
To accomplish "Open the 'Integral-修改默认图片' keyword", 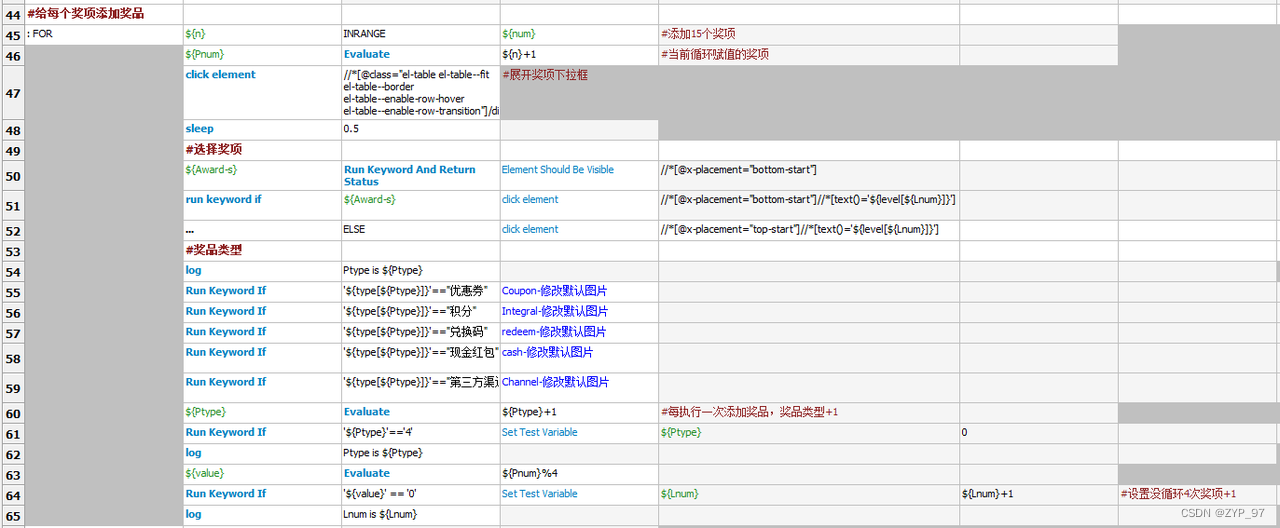I will tap(579, 312).
